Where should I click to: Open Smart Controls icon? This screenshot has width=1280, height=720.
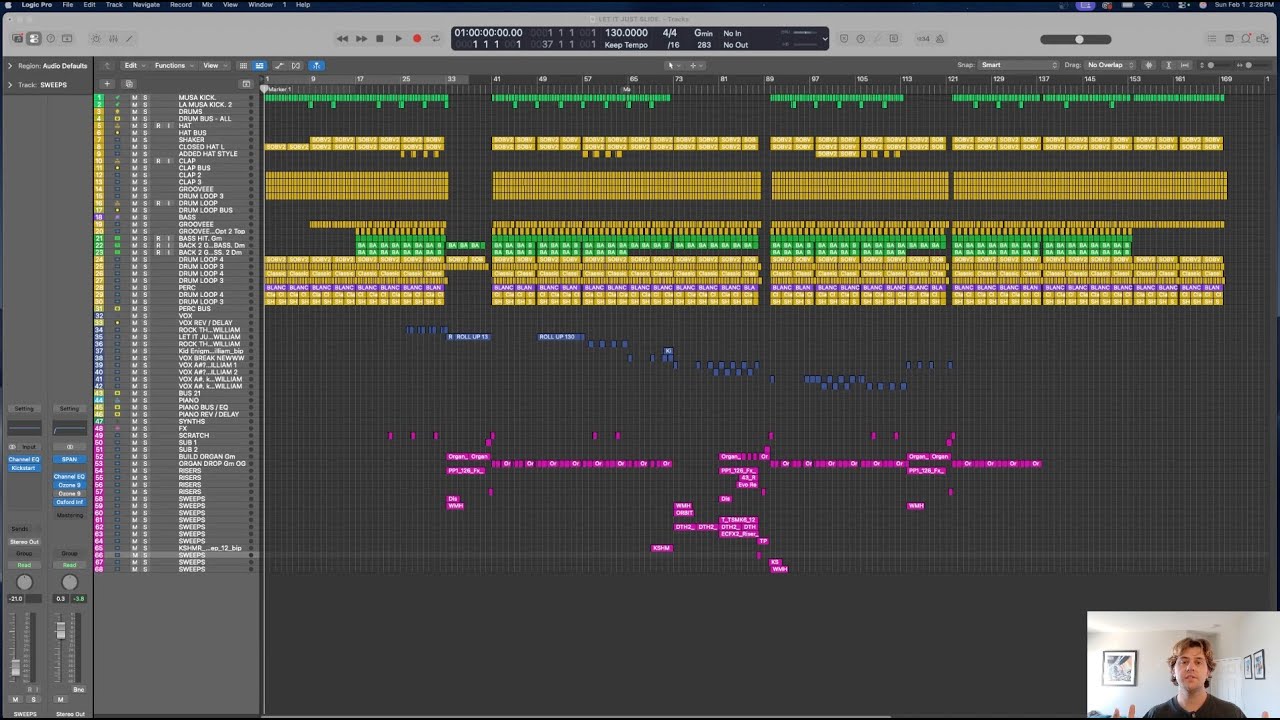click(x=96, y=39)
